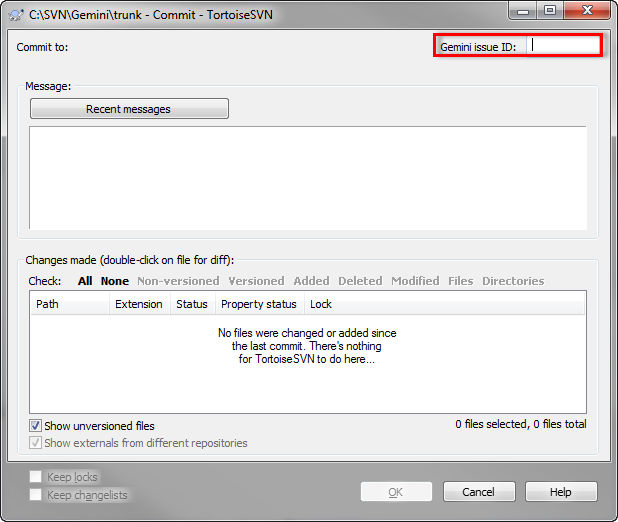Sort by Property status column header

[x=260, y=304]
